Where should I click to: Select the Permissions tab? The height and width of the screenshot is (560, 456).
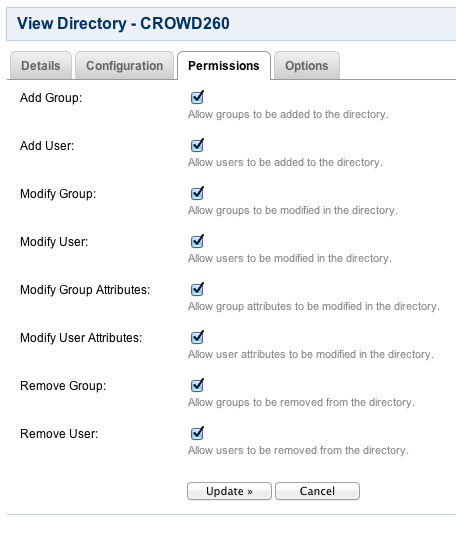point(224,66)
